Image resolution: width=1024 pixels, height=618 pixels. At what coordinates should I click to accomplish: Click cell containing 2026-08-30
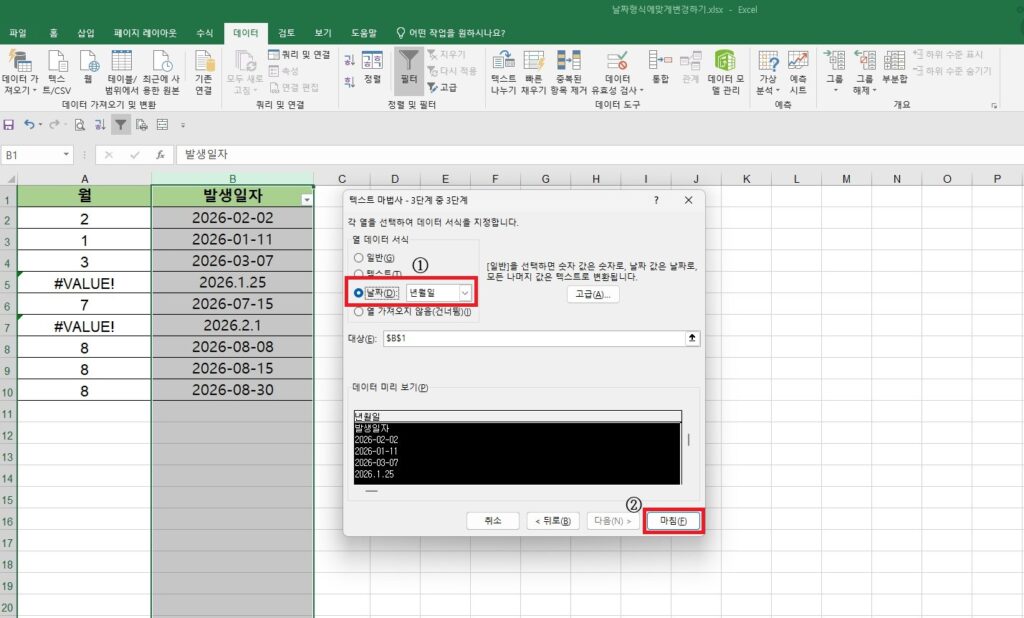232,390
